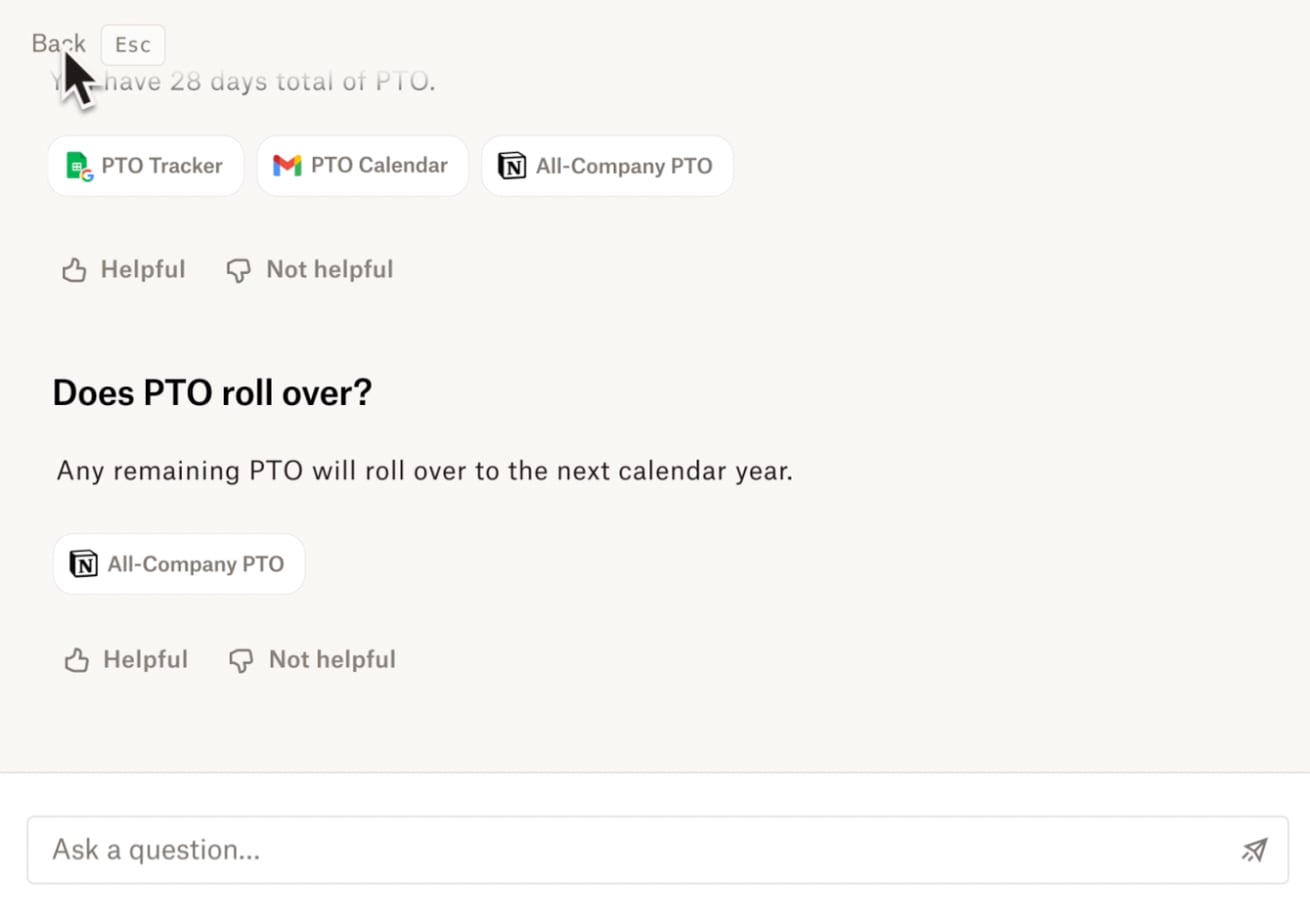Click the Gmail icon on PTO Calendar chip
This screenshot has height=904, width=1310.
(287, 166)
